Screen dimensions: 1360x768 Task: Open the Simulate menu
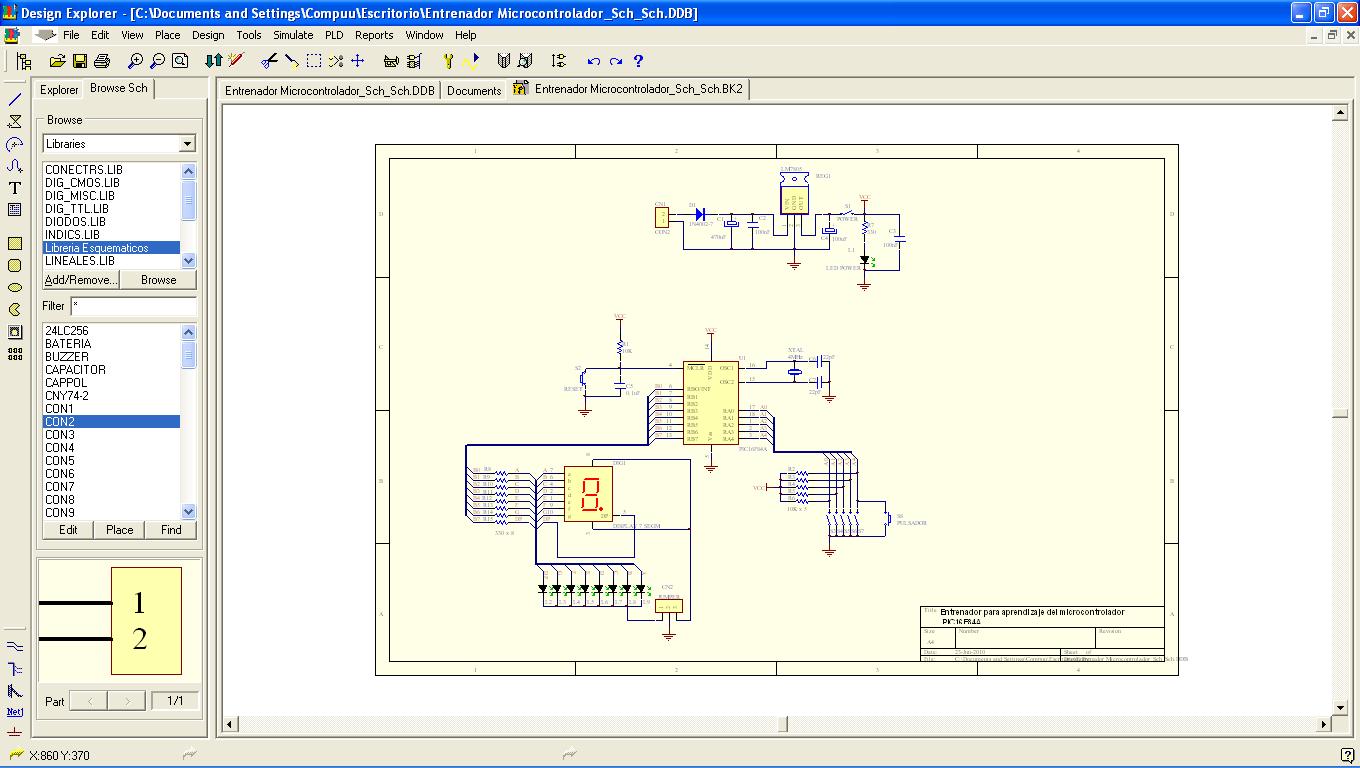[292, 35]
